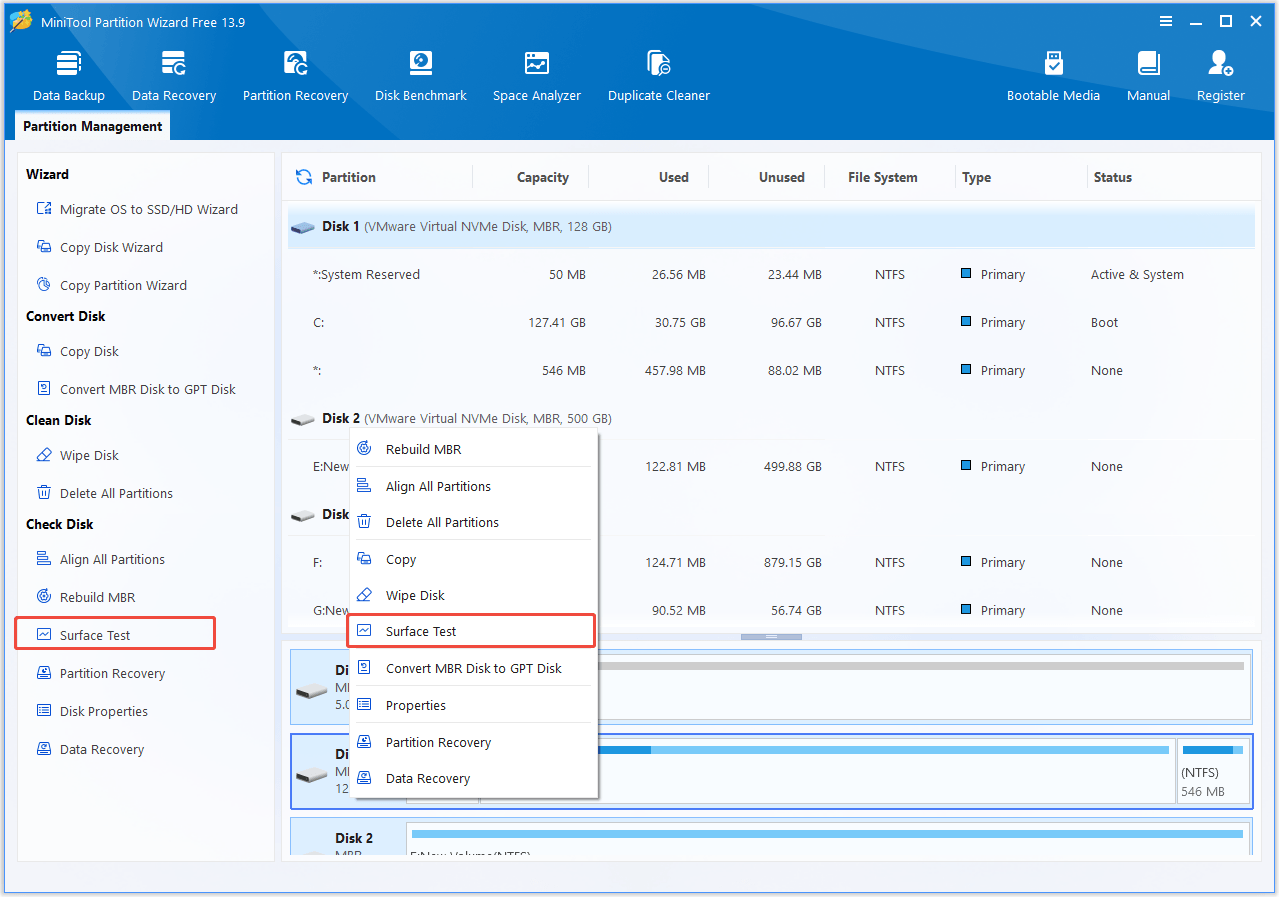Start Migrate OS to SSD/HD Wizard
1279x897 pixels.
coord(137,209)
